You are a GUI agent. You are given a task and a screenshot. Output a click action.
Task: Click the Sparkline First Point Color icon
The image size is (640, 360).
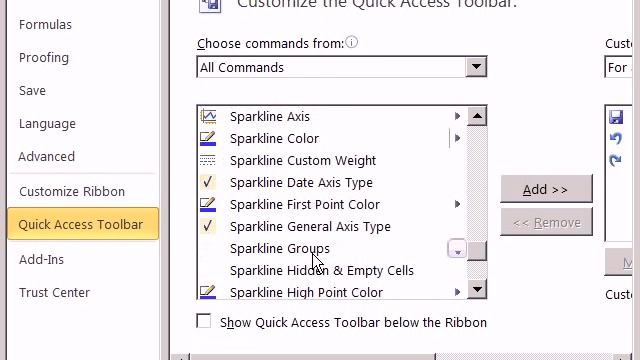point(208,204)
